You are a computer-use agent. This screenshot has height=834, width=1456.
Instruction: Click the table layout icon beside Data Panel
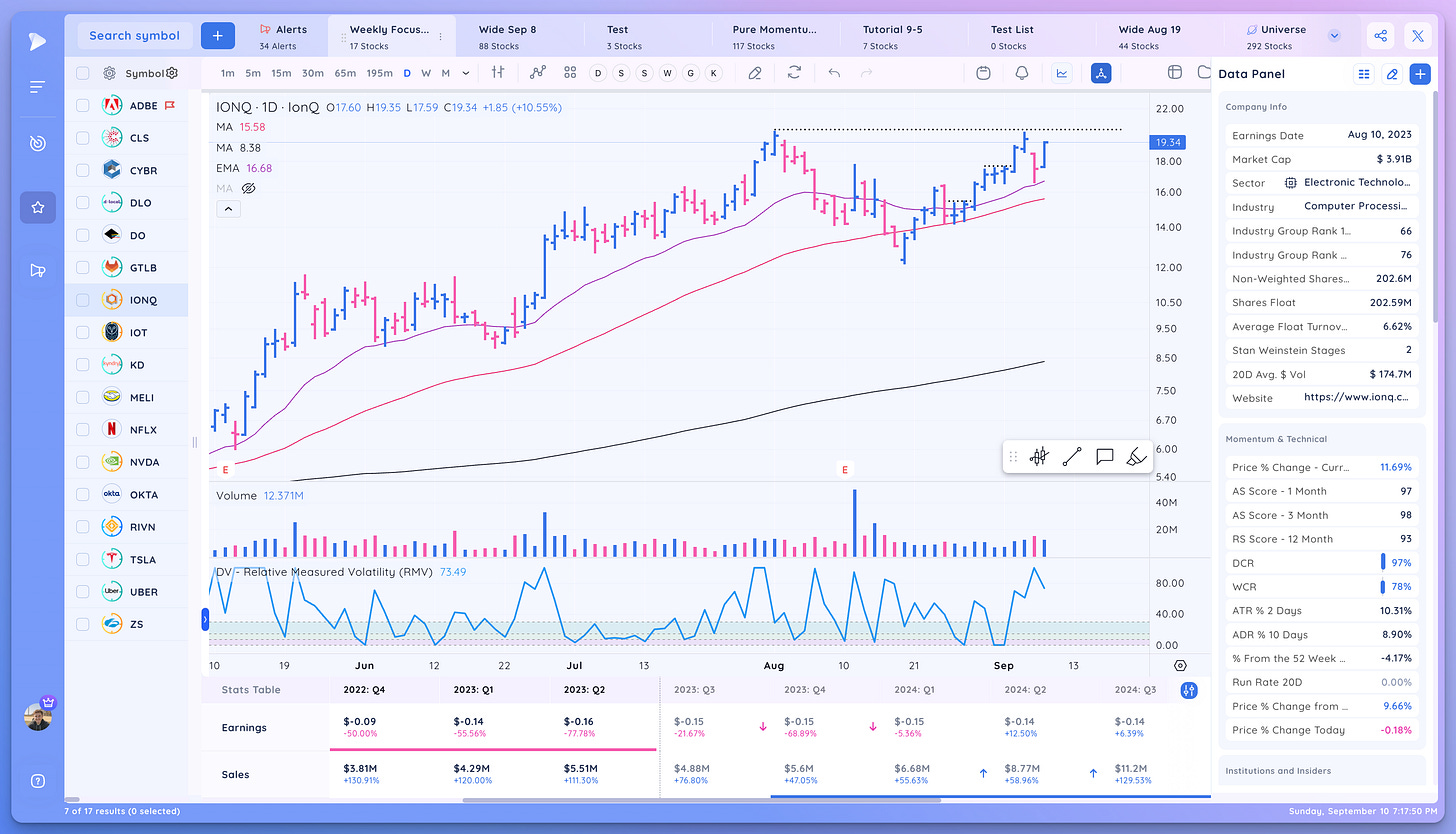(1175, 73)
